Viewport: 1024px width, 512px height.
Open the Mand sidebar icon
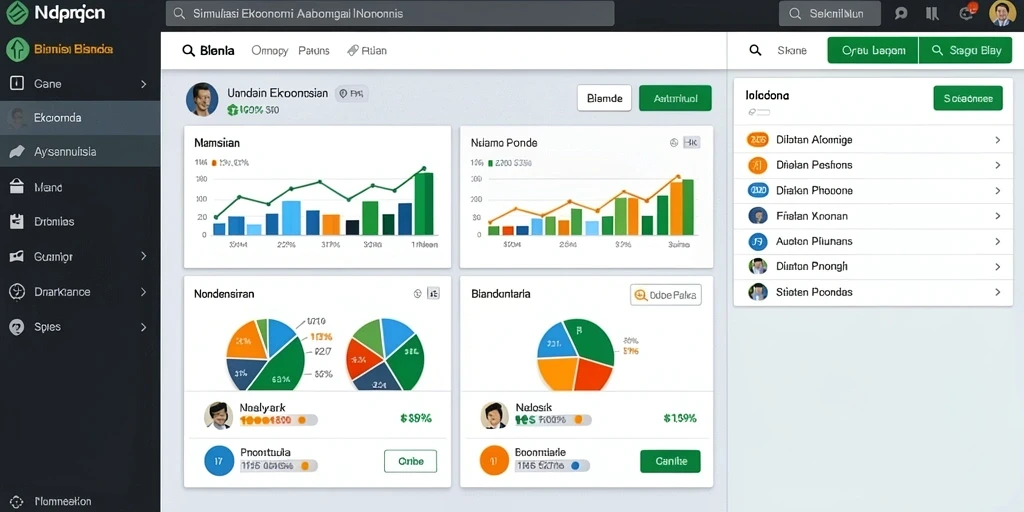[16, 187]
